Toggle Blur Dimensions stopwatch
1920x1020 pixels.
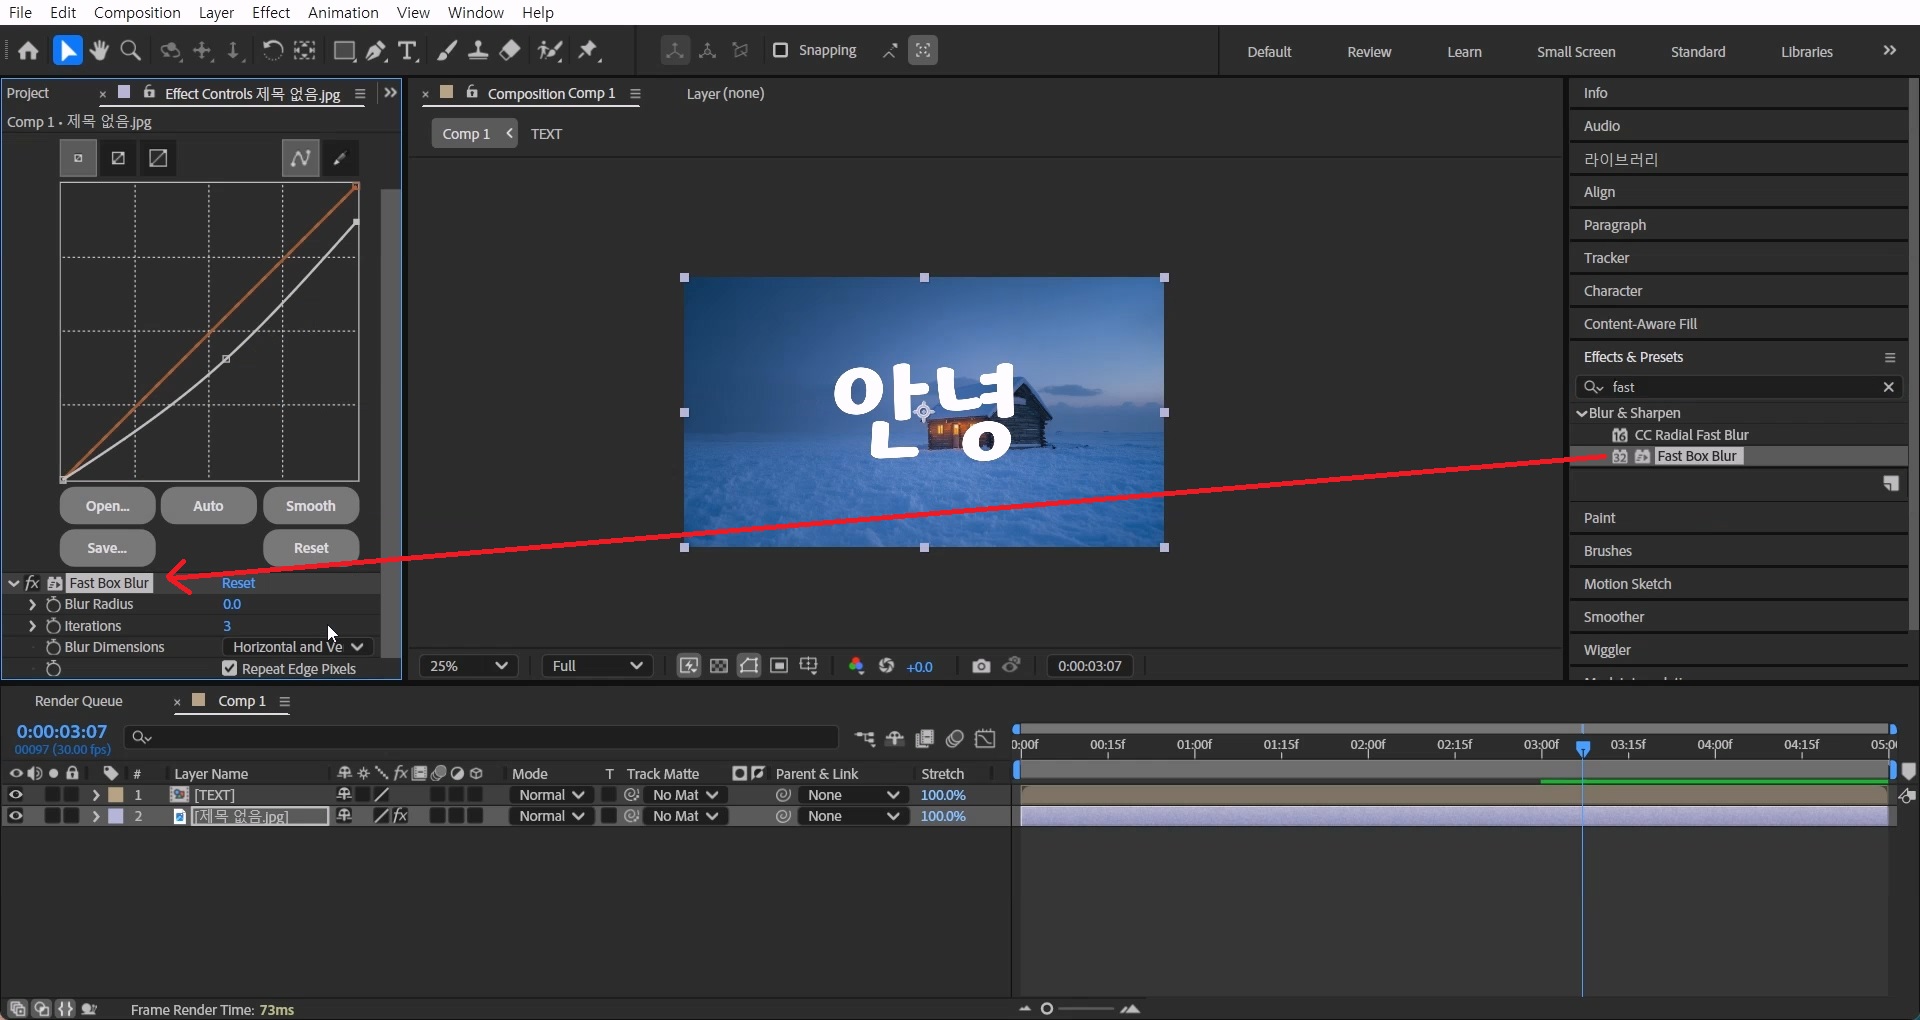pos(53,648)
